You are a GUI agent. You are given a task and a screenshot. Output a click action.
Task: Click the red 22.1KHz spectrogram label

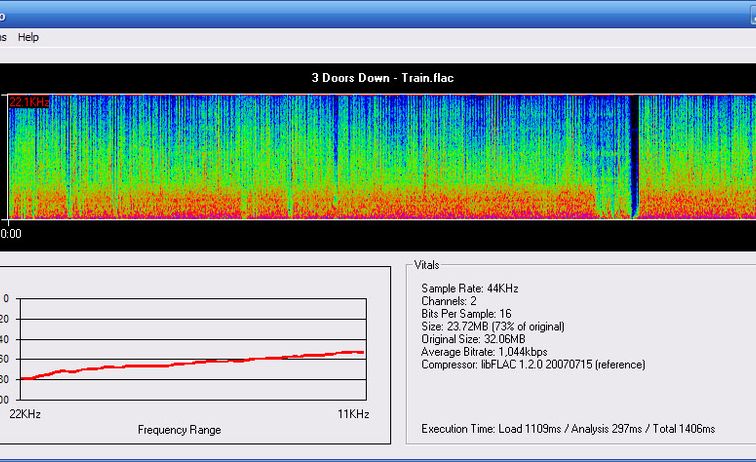pyautogui.click(x=29, y=102)
